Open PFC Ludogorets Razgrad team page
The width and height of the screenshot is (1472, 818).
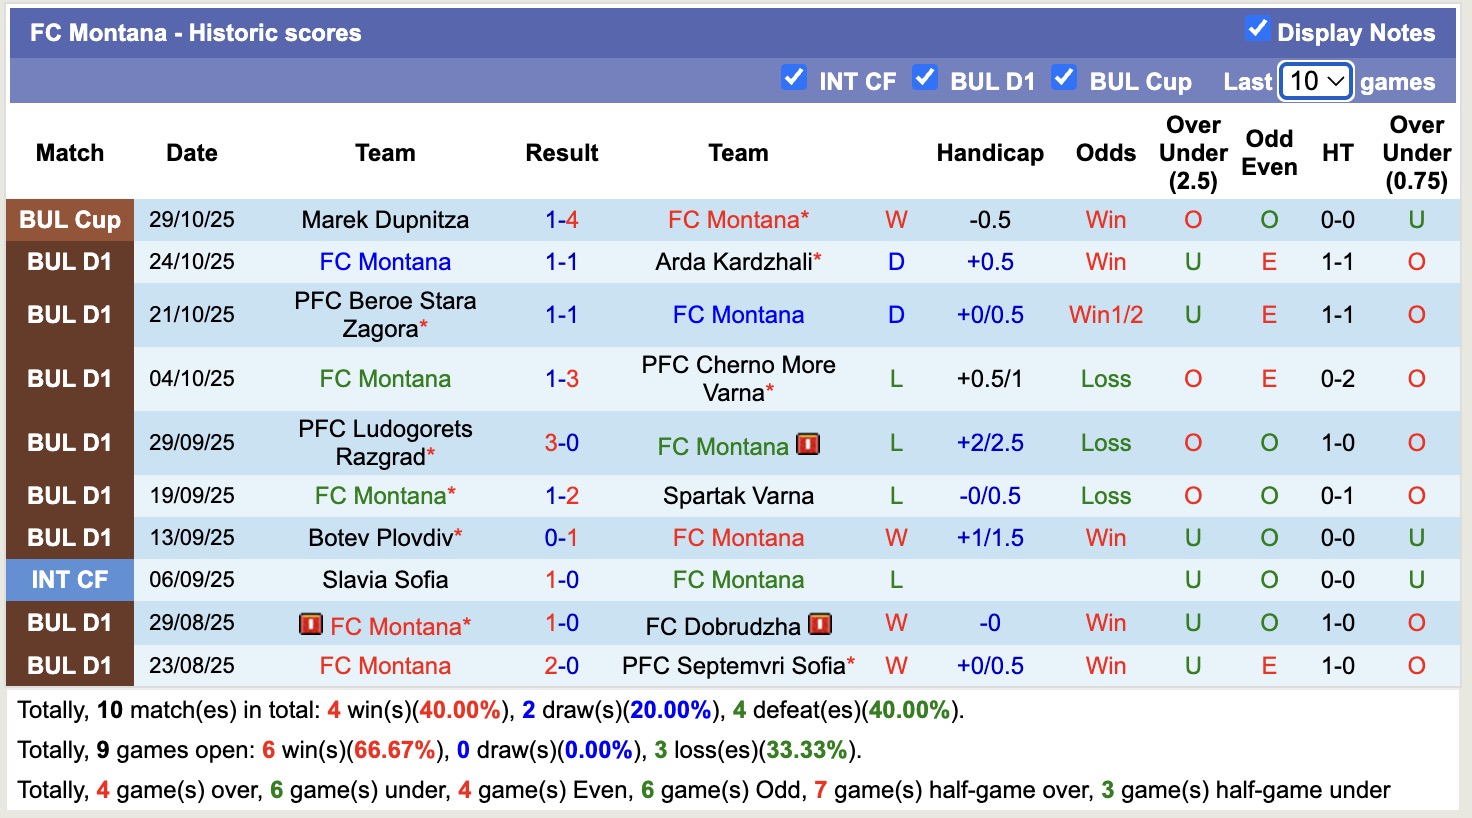[x=385, y=442]
